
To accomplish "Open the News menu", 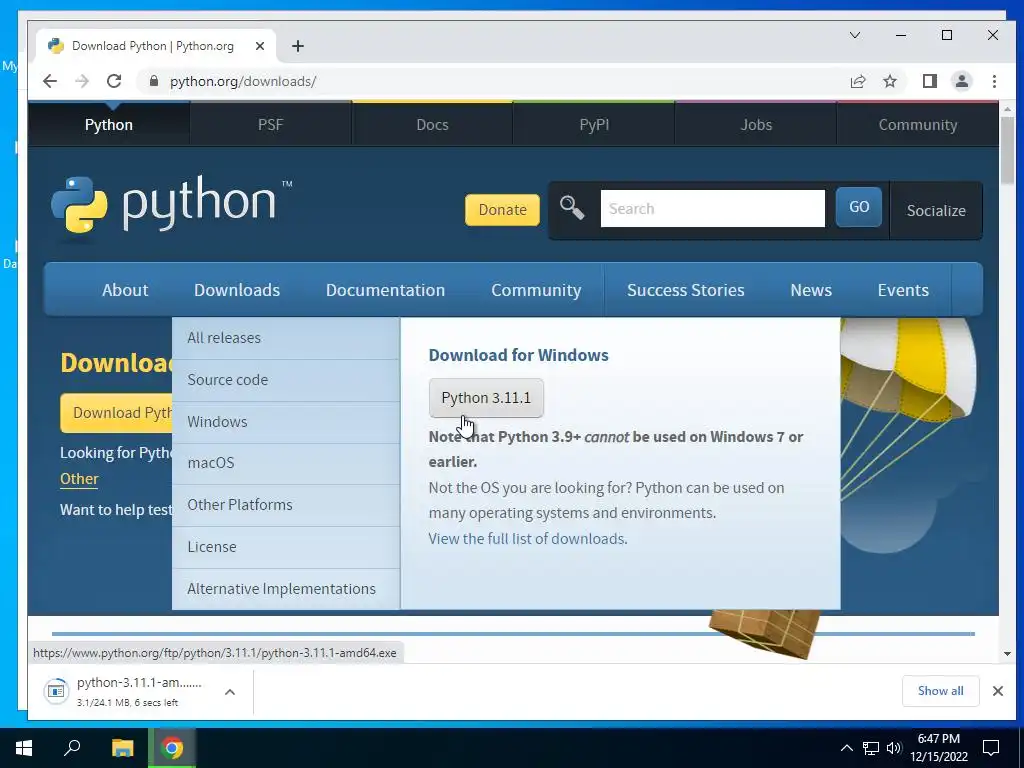I will 811,290.
